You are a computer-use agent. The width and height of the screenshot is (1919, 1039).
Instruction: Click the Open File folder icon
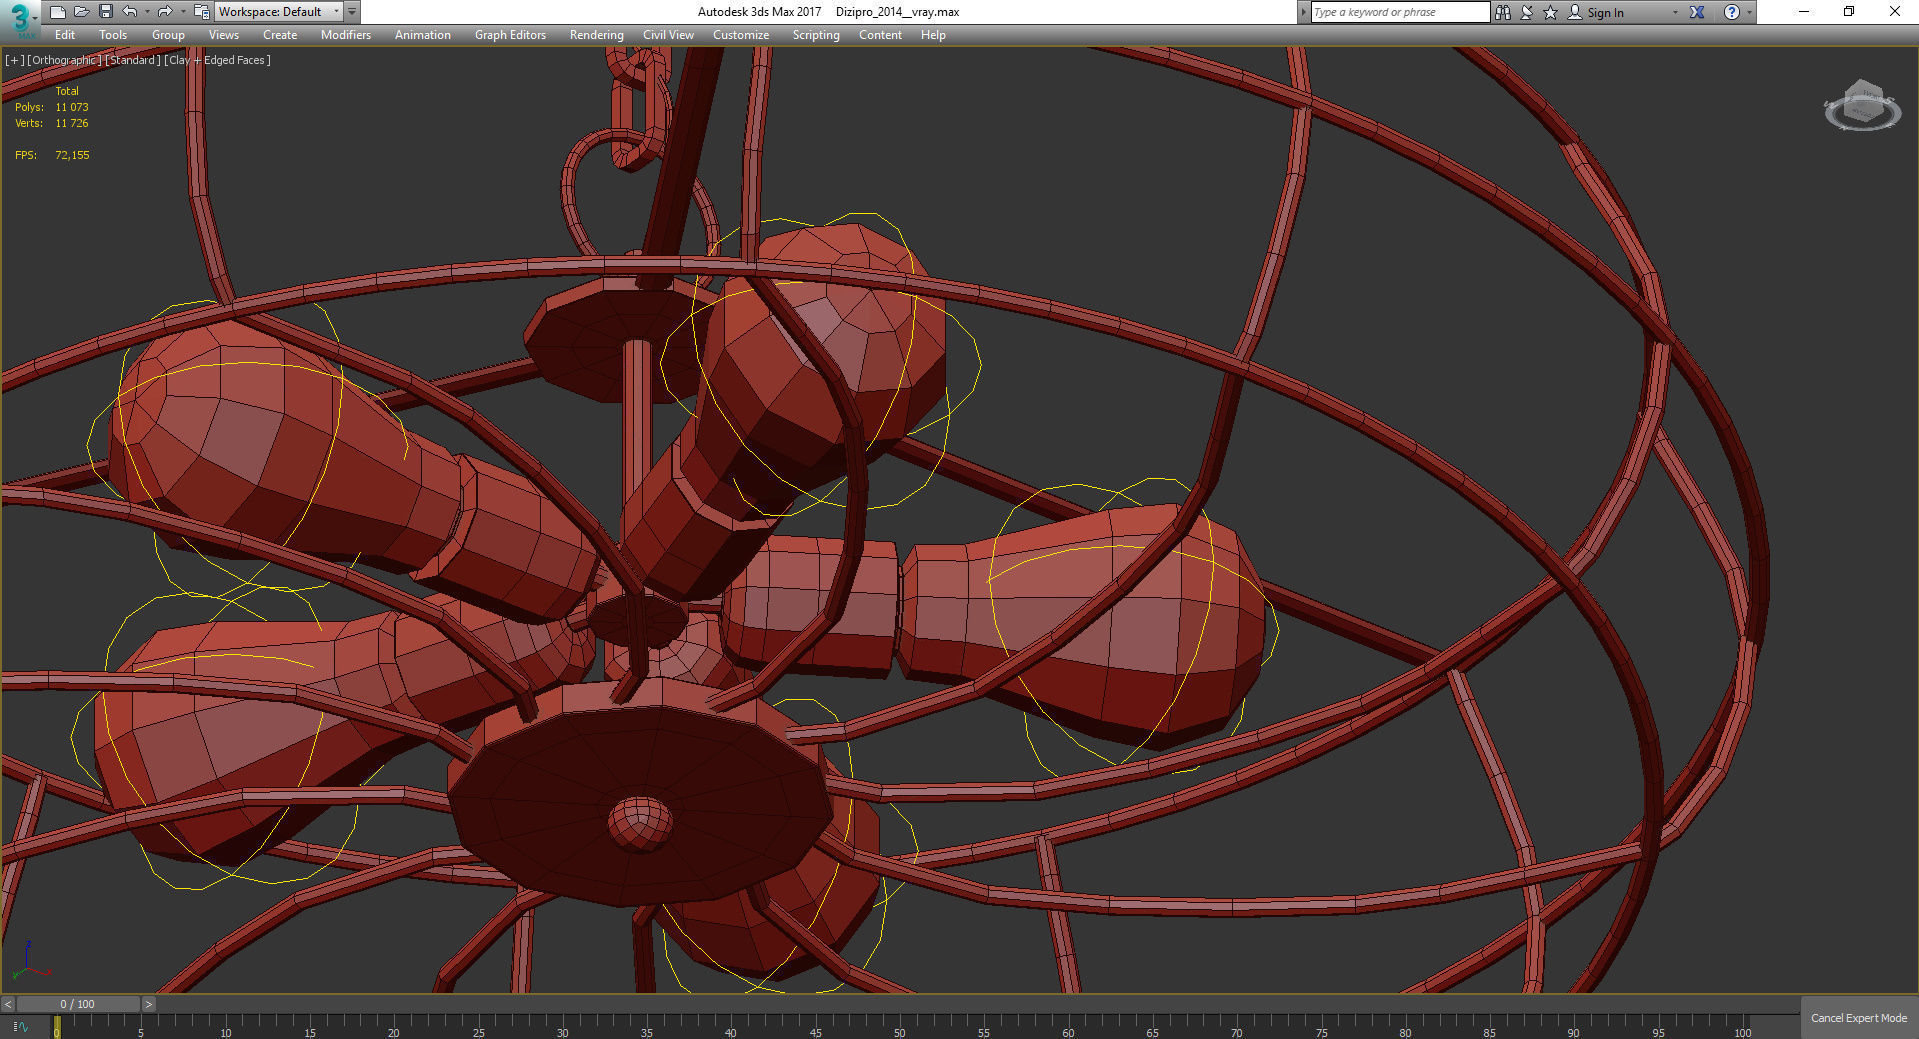click(x=81, y=12)
